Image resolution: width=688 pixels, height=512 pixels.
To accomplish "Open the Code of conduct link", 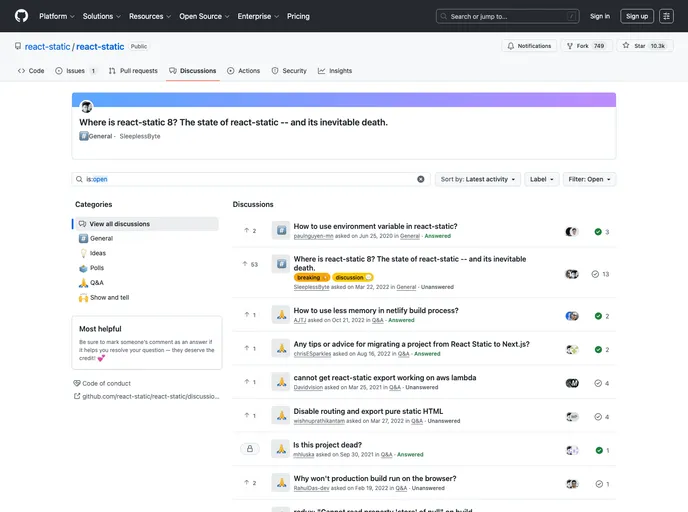I will pyautogui.click(x=102, y=383).
